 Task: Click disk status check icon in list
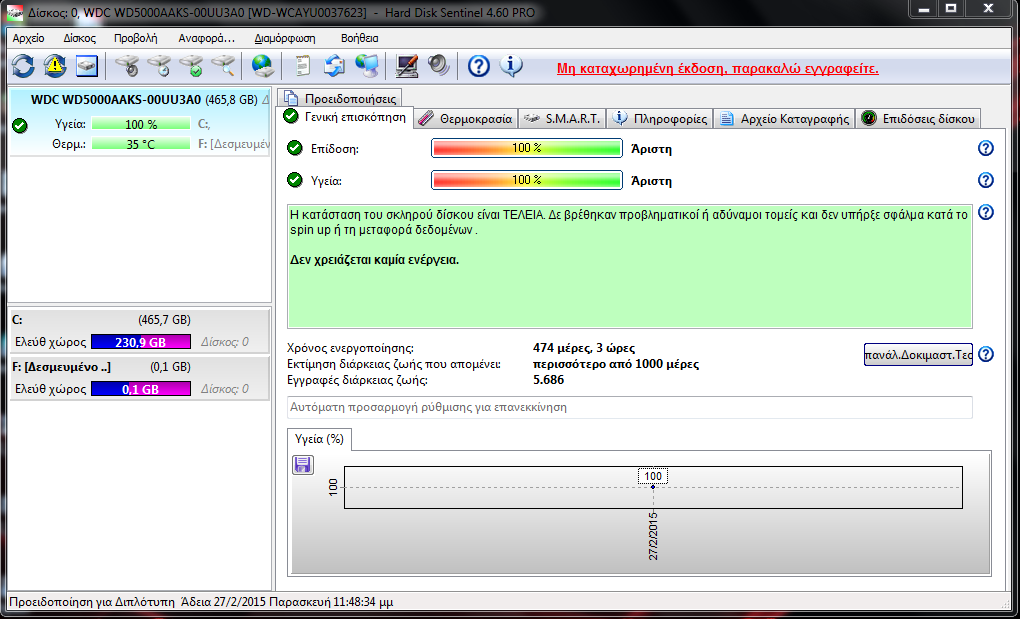[20, 125]
